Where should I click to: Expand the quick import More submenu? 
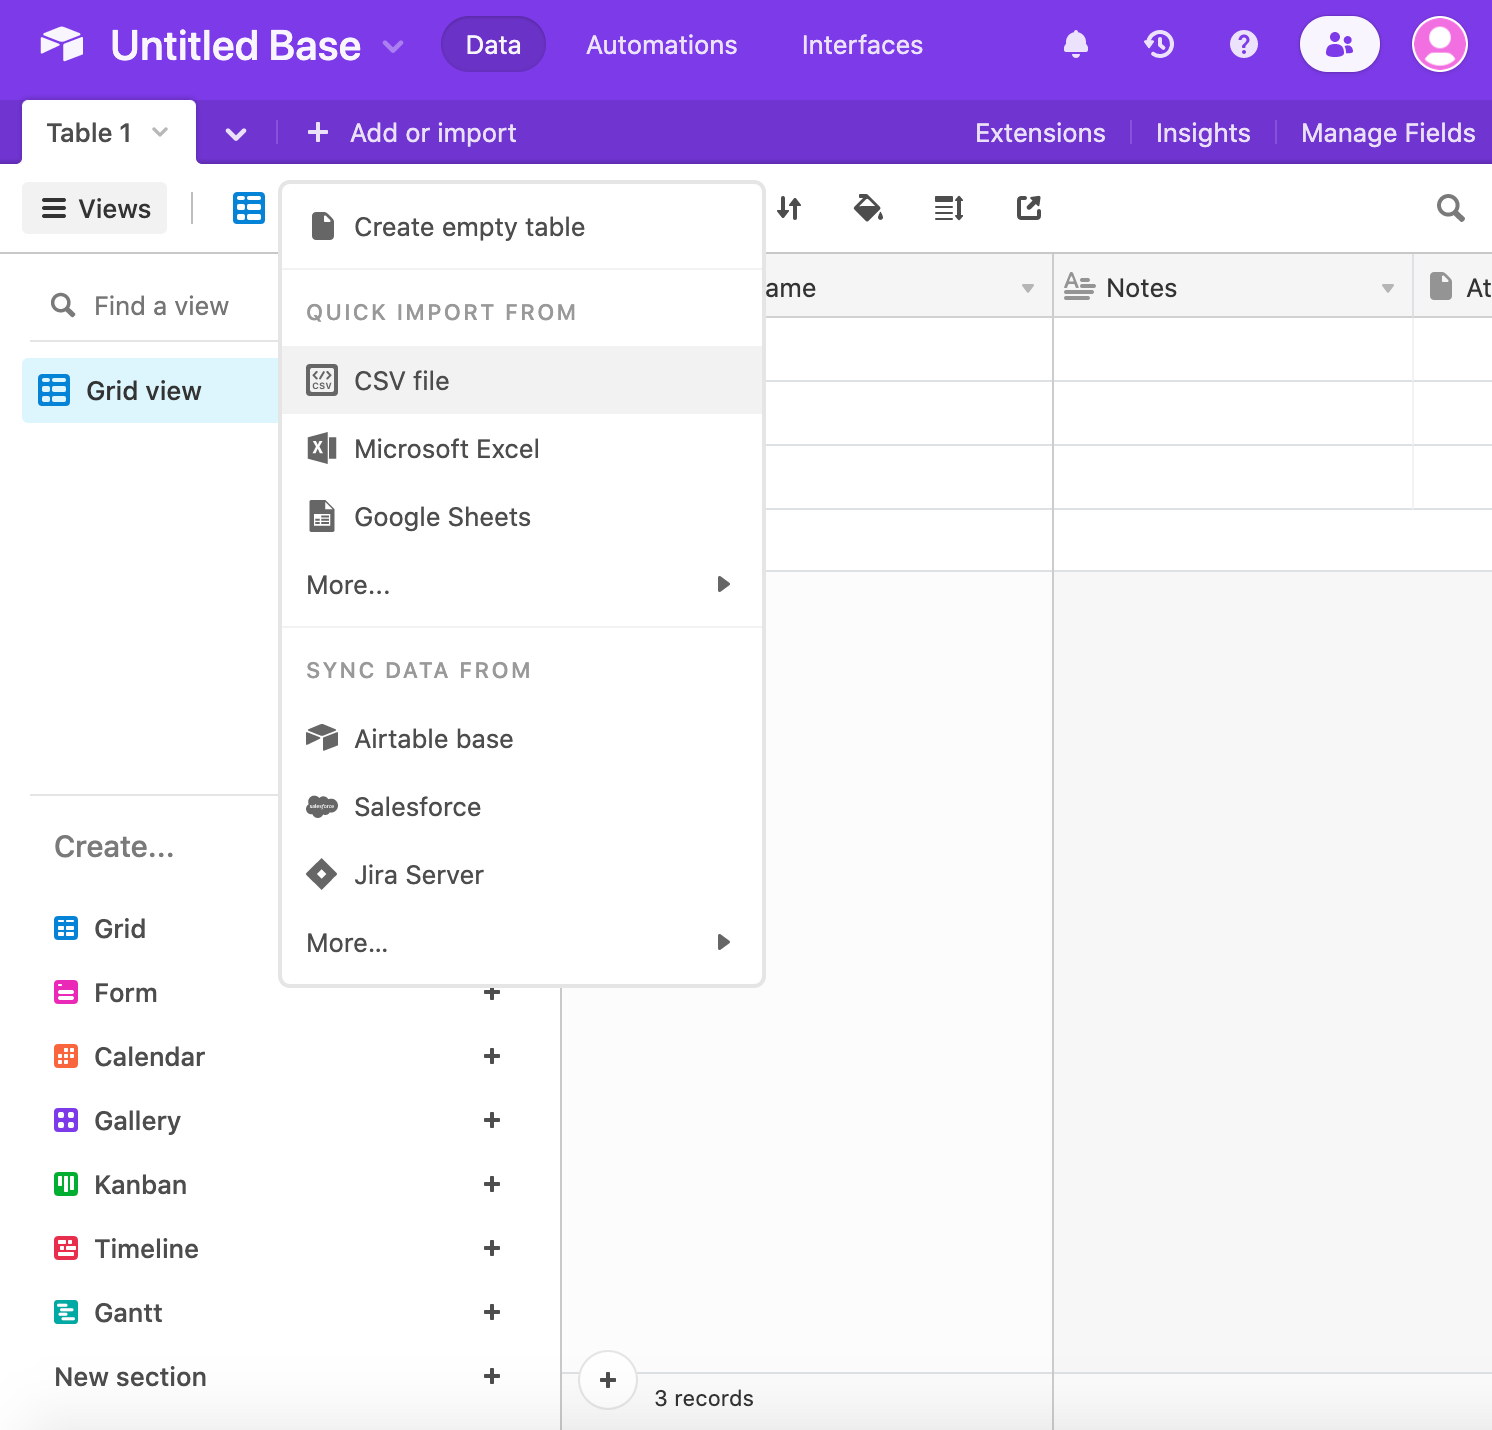(522, 584)
